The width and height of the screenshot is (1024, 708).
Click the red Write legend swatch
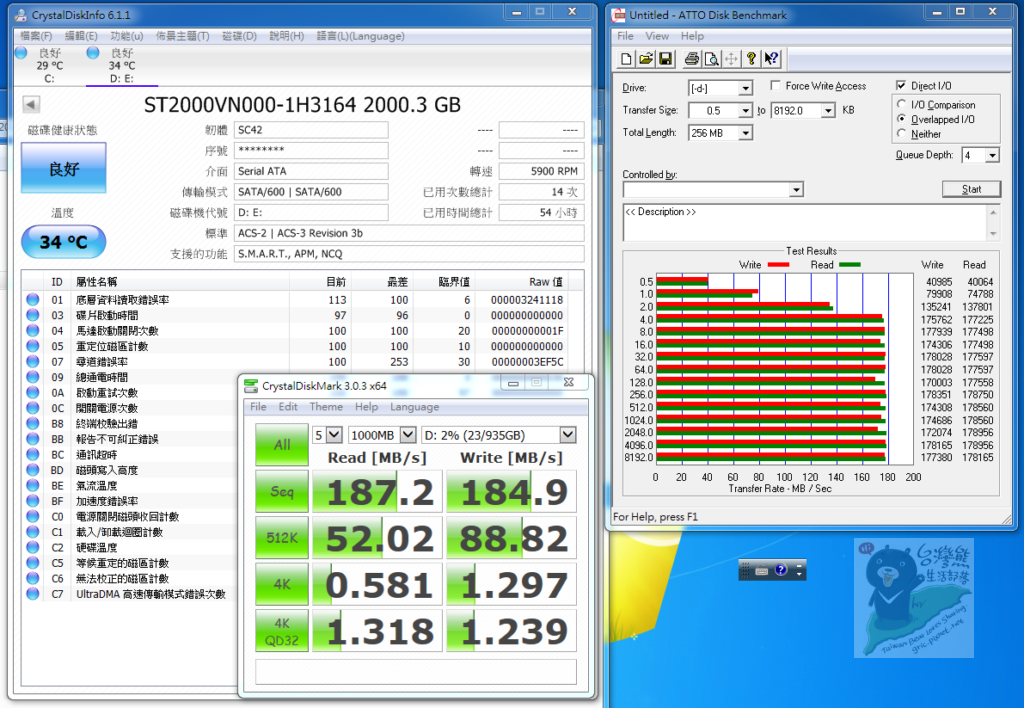coord(778,265)
